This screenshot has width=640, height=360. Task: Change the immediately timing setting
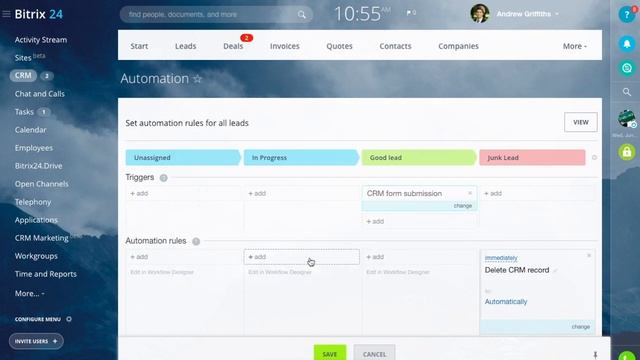(x=501, y=258)
